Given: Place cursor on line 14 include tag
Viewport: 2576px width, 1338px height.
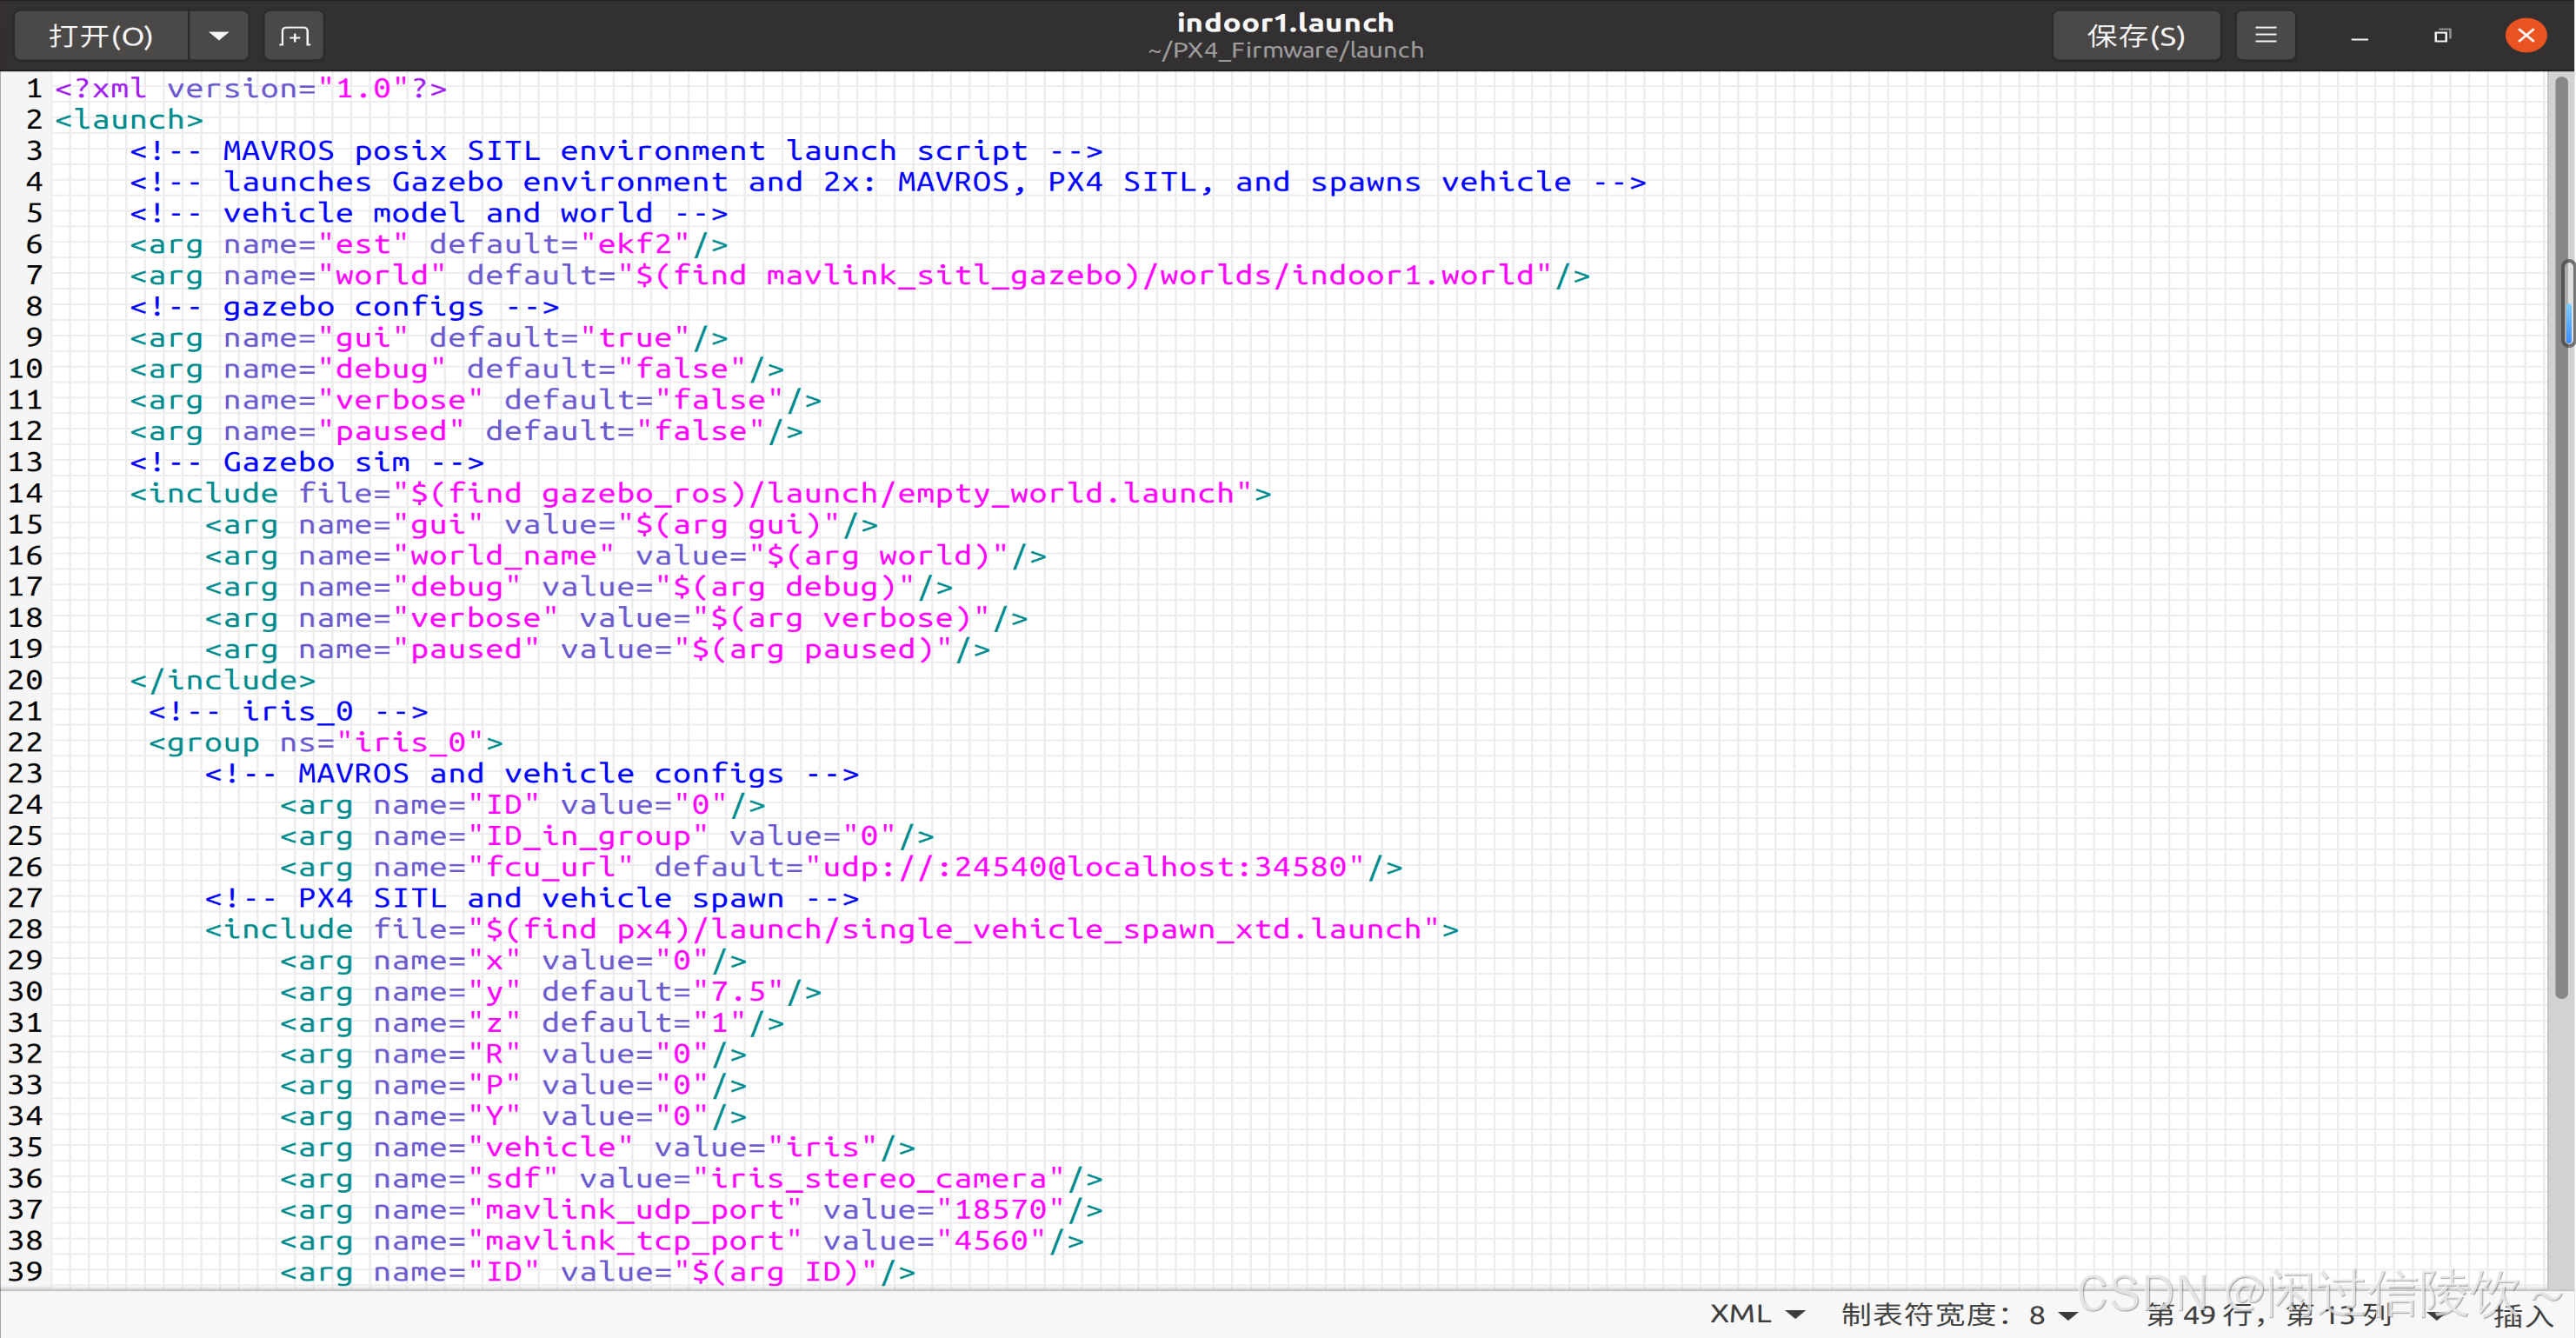Looking at the screenshot, I should coord(213,493).
